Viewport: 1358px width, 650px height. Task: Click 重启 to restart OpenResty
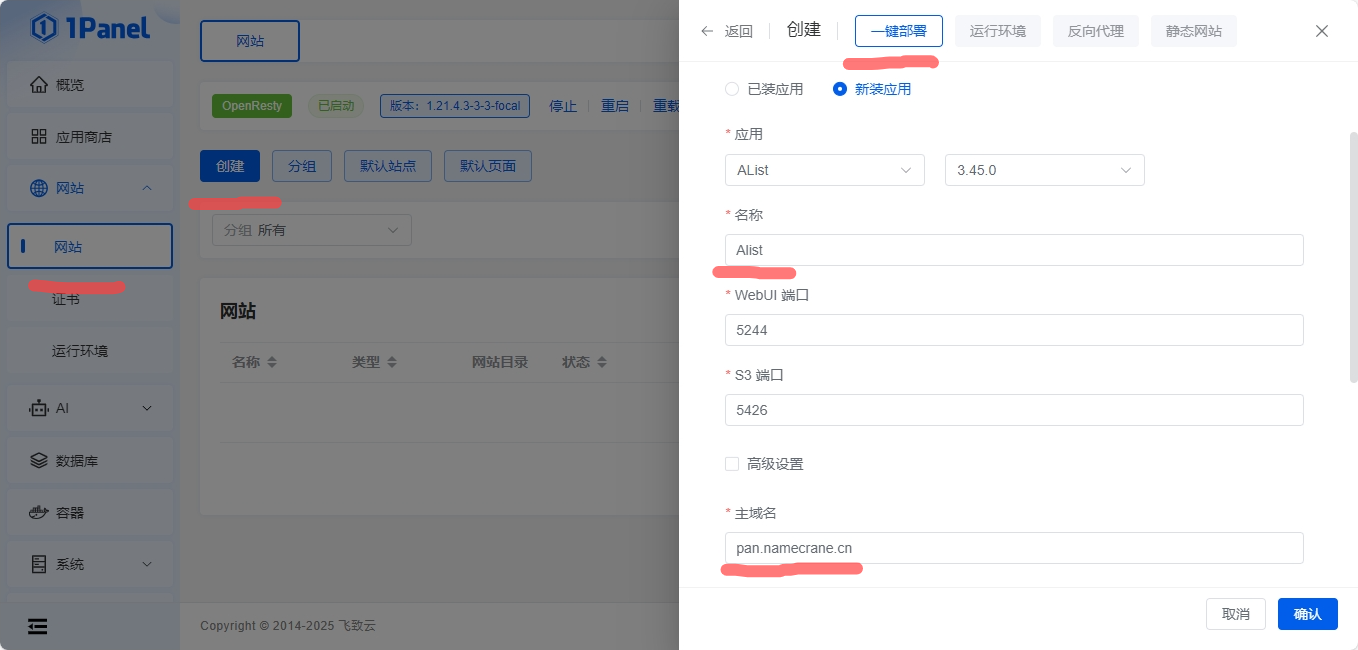615,106
